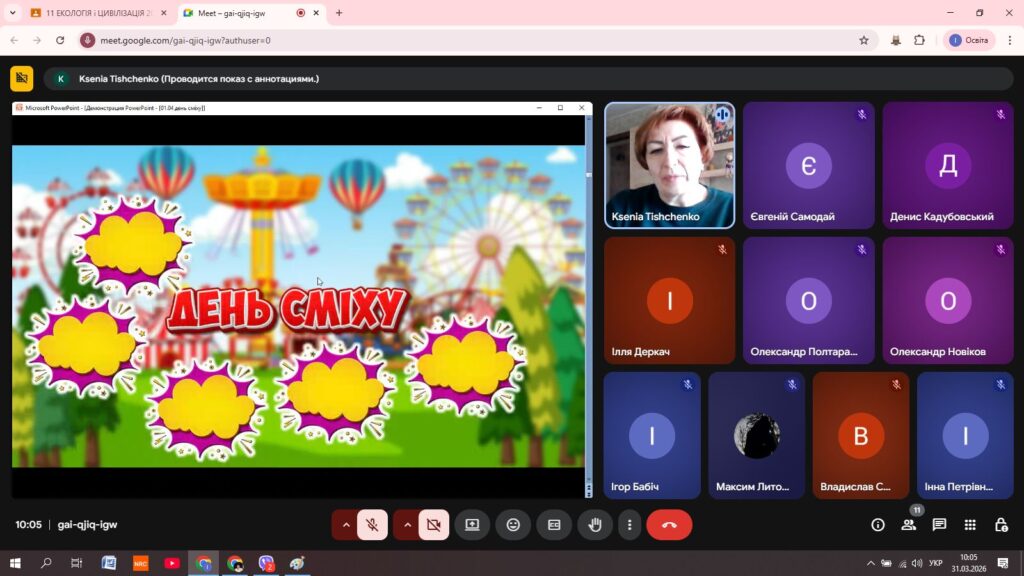Open the emoji reactions panel

point(513,525)
